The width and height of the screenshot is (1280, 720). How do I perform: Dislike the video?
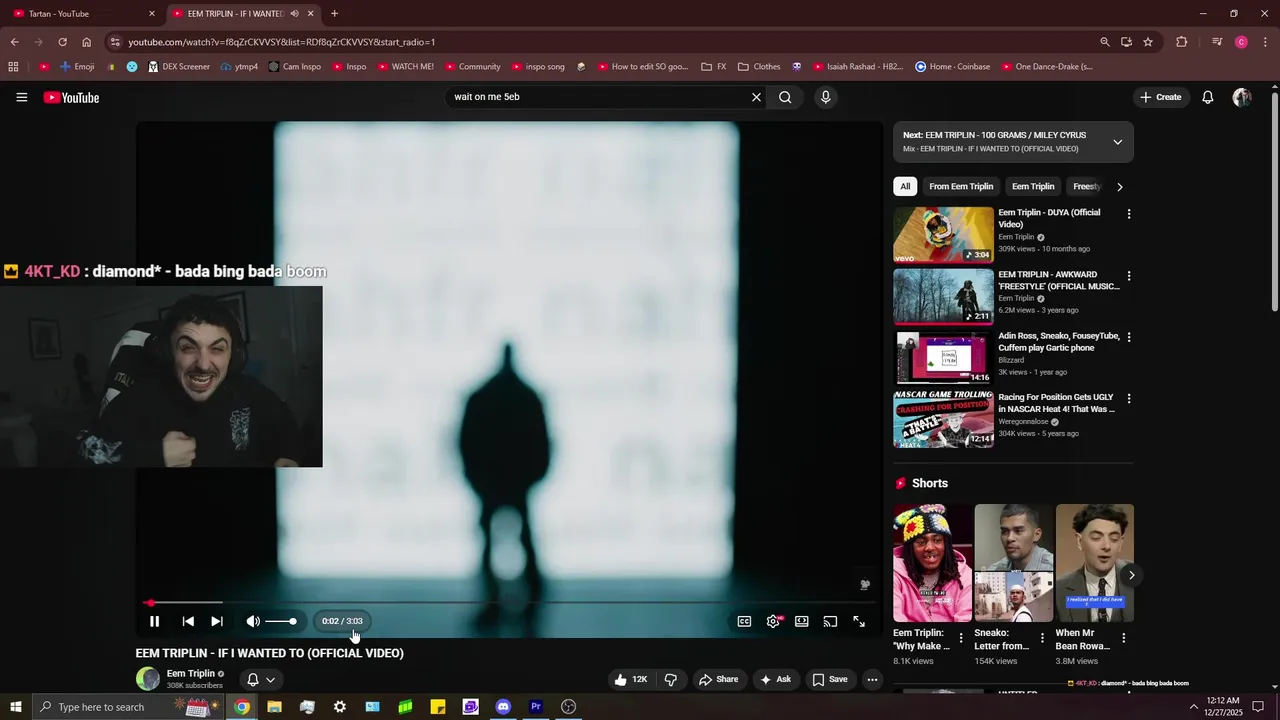[x=671, y=679]
